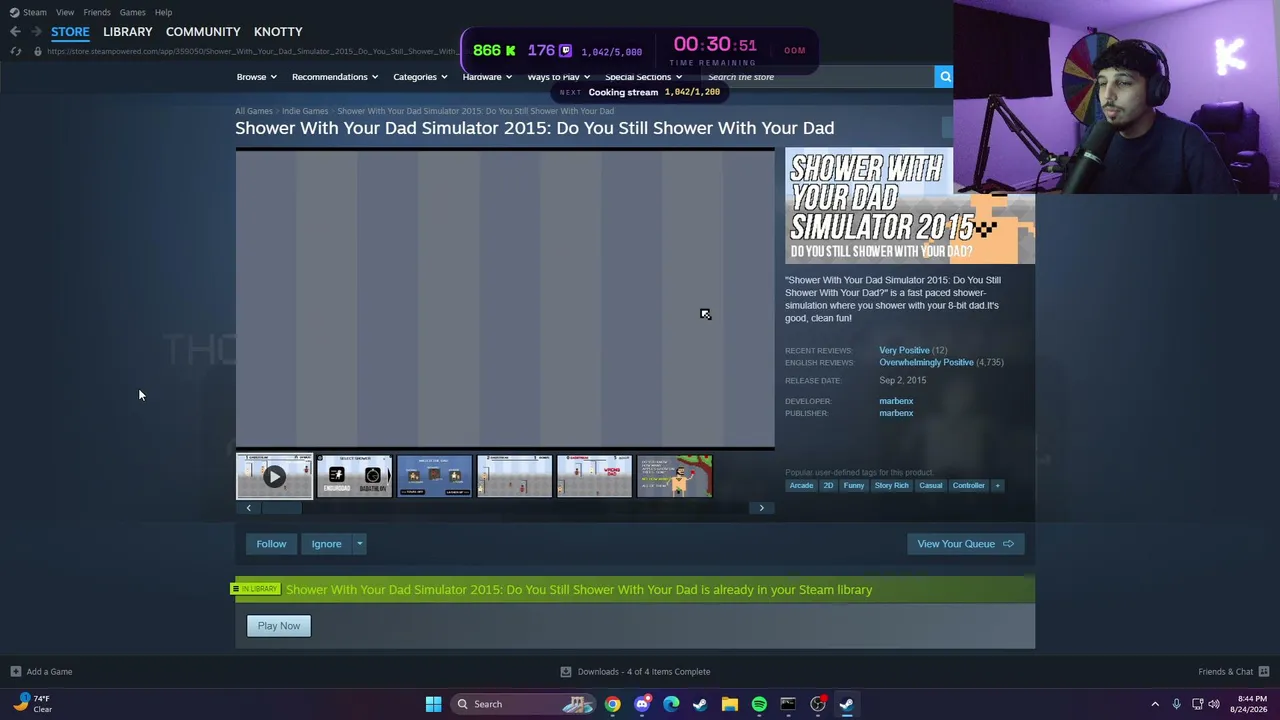Screen dimensions: 1280x720
Task: Click the Play Now button
Action: point(279,626)
